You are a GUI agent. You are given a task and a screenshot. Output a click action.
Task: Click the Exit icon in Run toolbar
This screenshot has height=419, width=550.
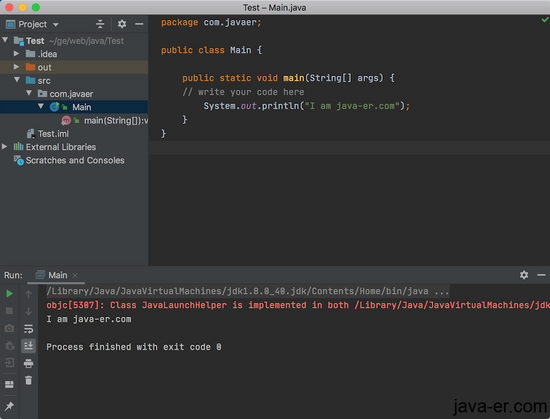[x=9, y=363]
